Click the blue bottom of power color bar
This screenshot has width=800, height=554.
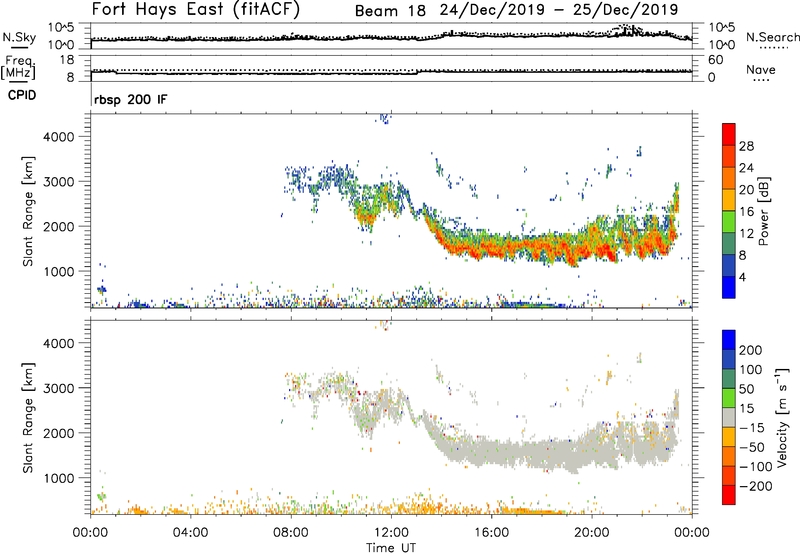729,287
